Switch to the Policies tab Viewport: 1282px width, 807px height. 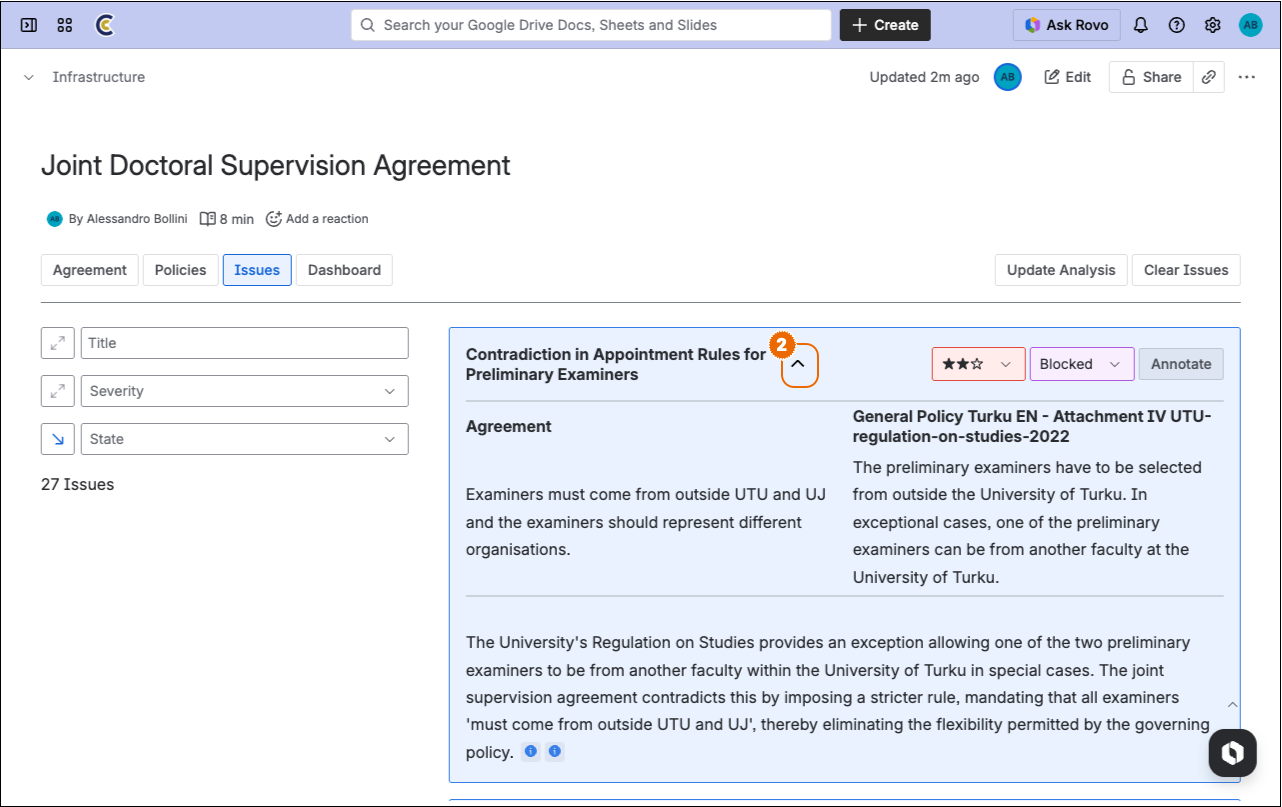pos(180,270)
